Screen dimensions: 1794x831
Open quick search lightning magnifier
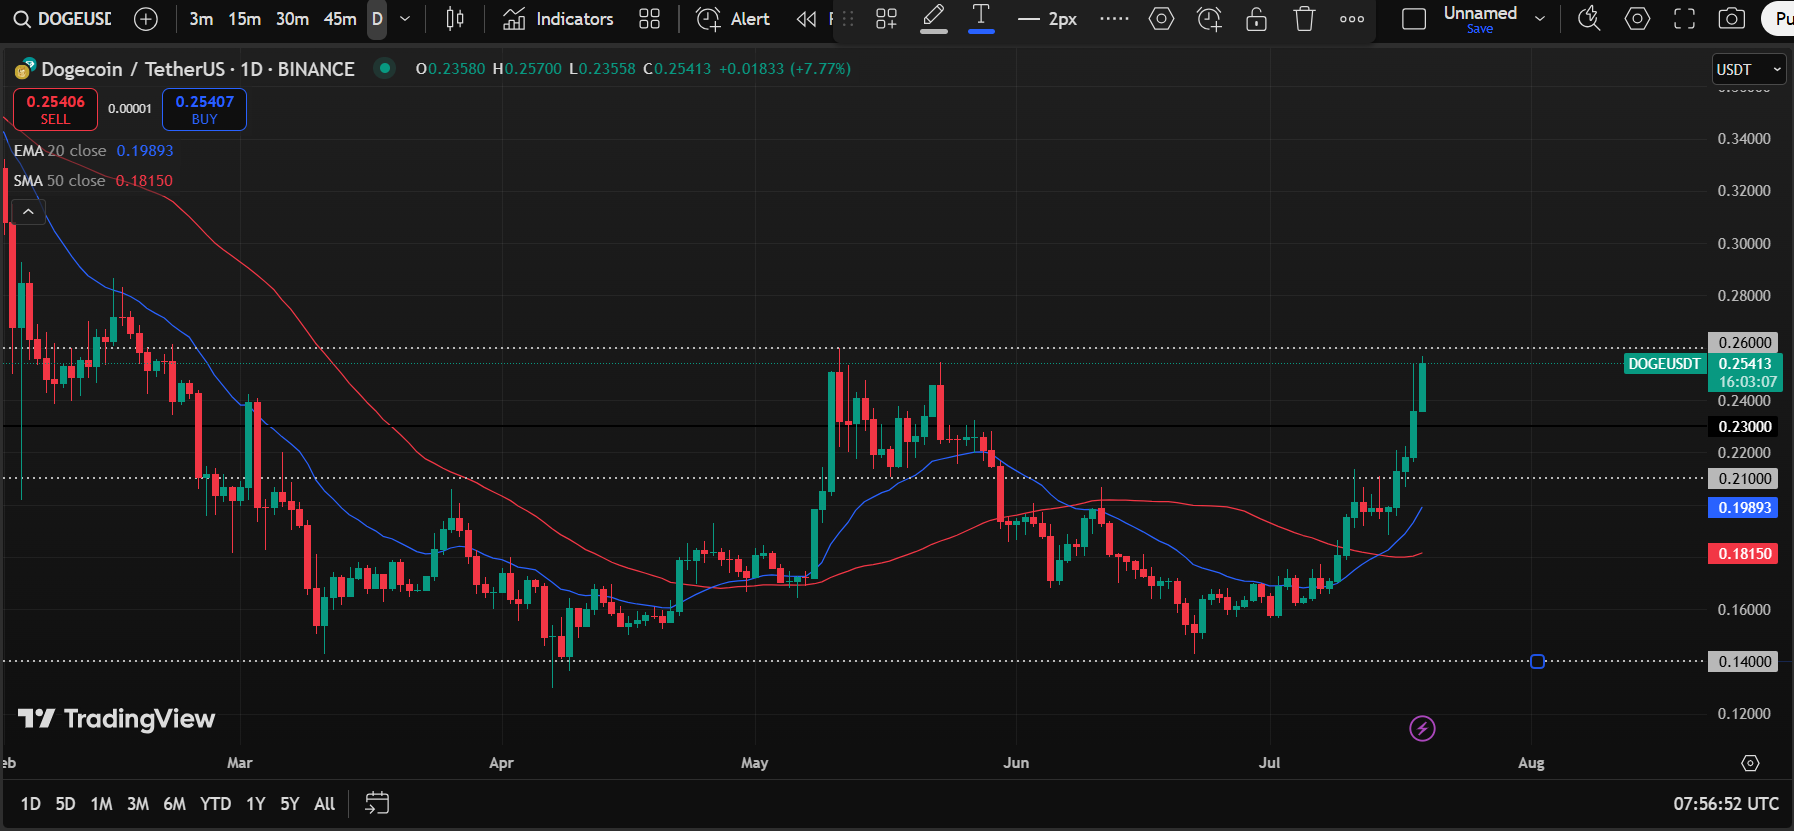[x=1589, y=19]
